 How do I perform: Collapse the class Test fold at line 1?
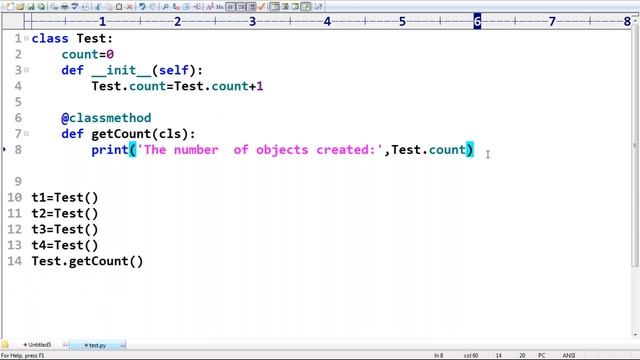point(26,38)
